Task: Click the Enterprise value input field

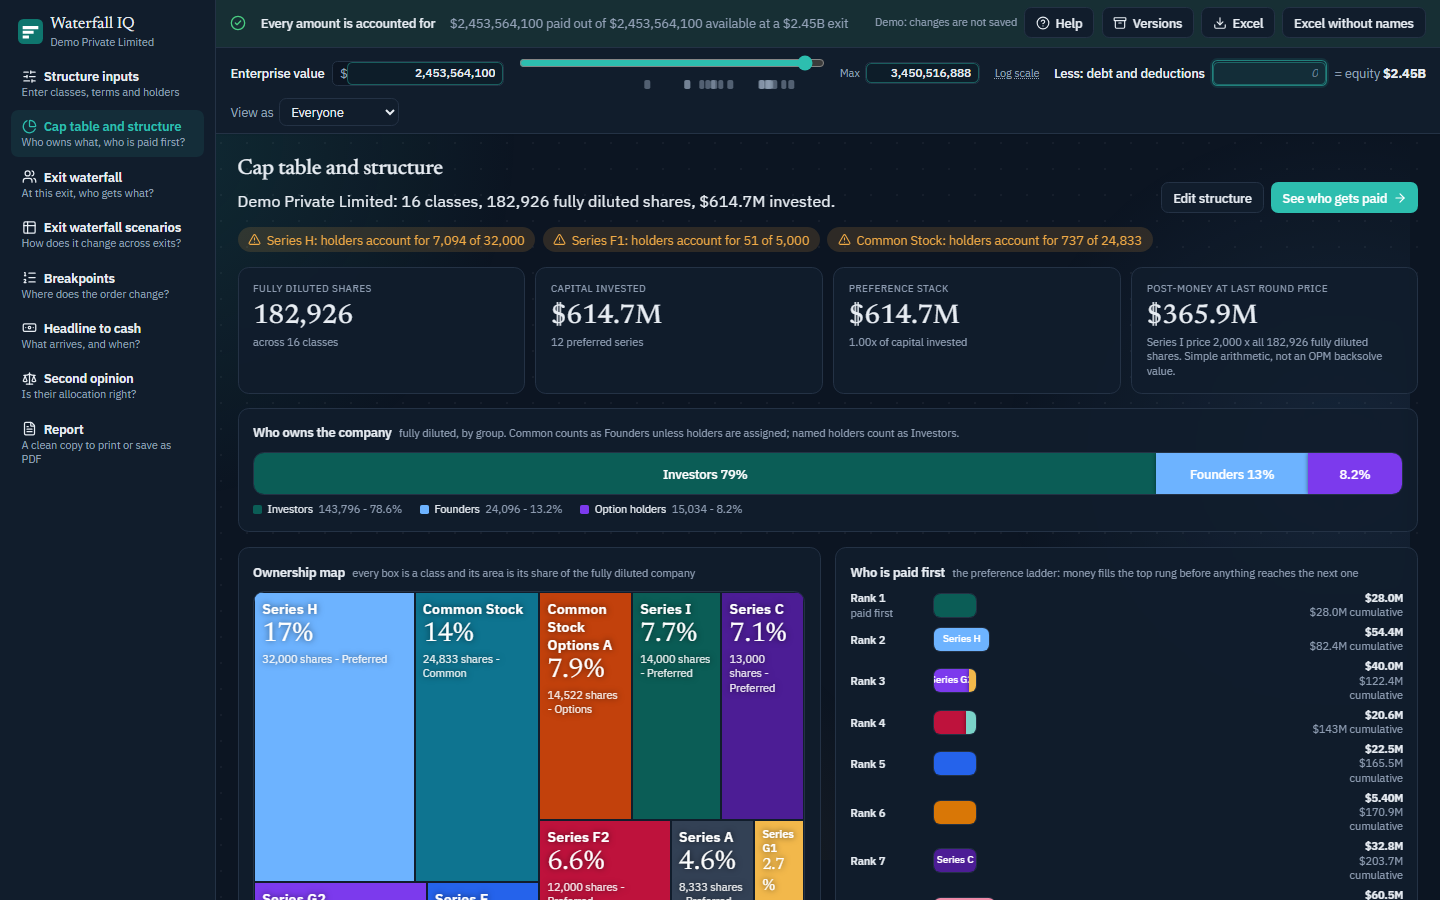Action: tap(425, 73)
